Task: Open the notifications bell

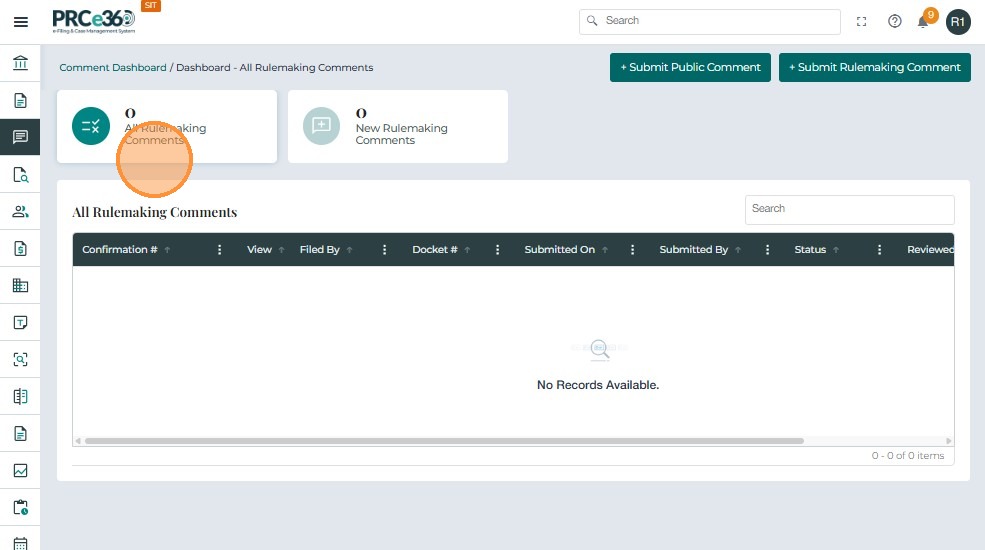Action: click(x=923, y=23)
